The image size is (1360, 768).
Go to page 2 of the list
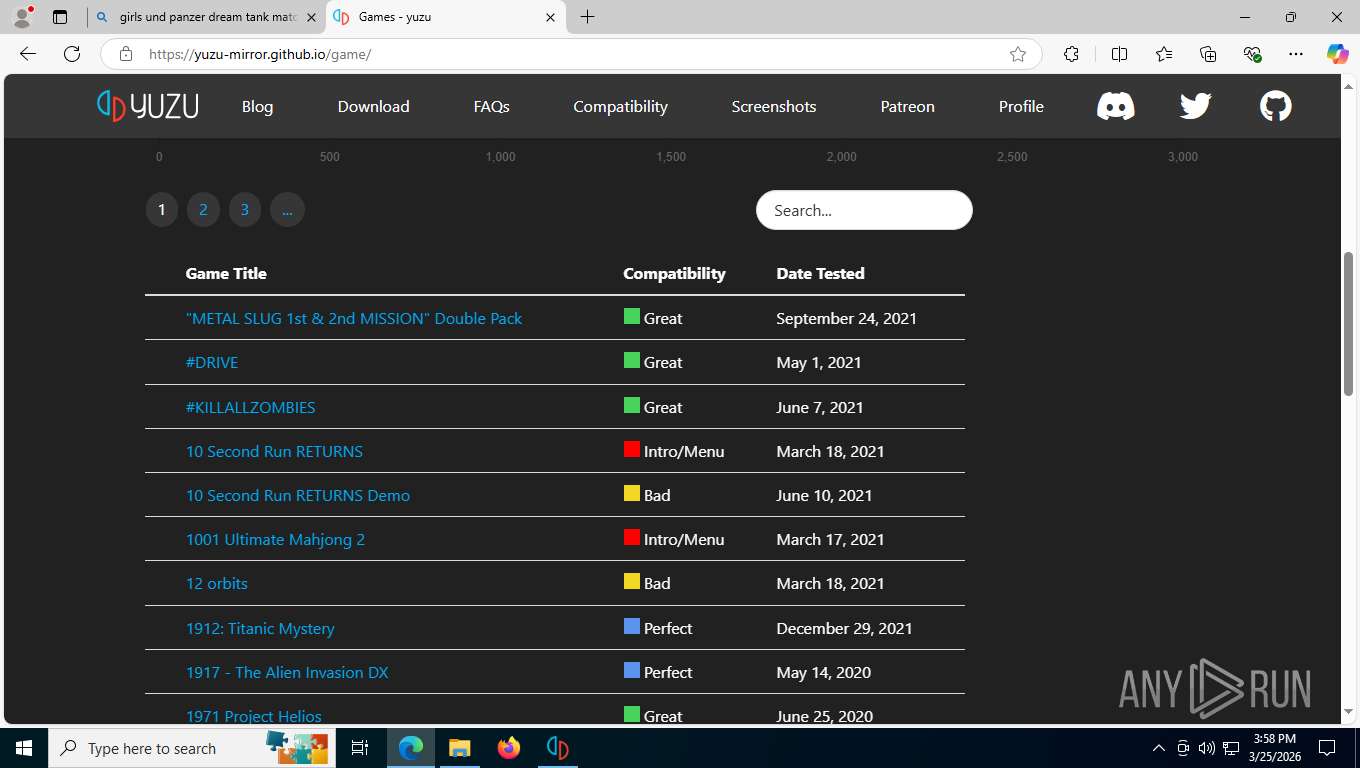[203, 210]
